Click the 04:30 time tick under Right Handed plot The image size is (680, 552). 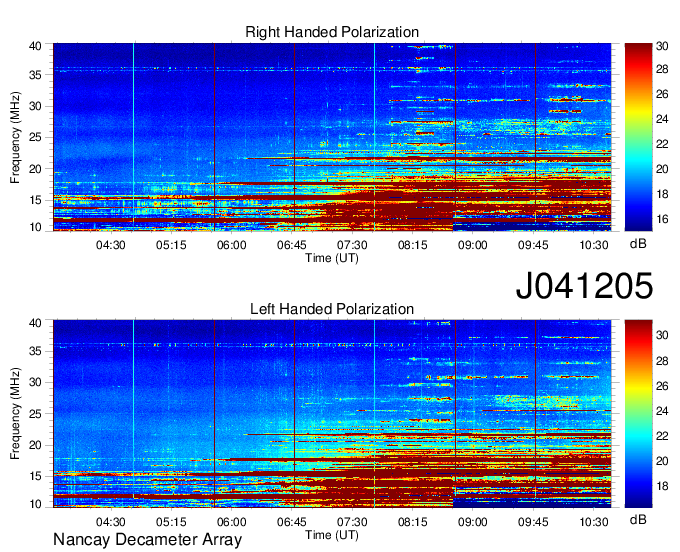click(111, 245)
